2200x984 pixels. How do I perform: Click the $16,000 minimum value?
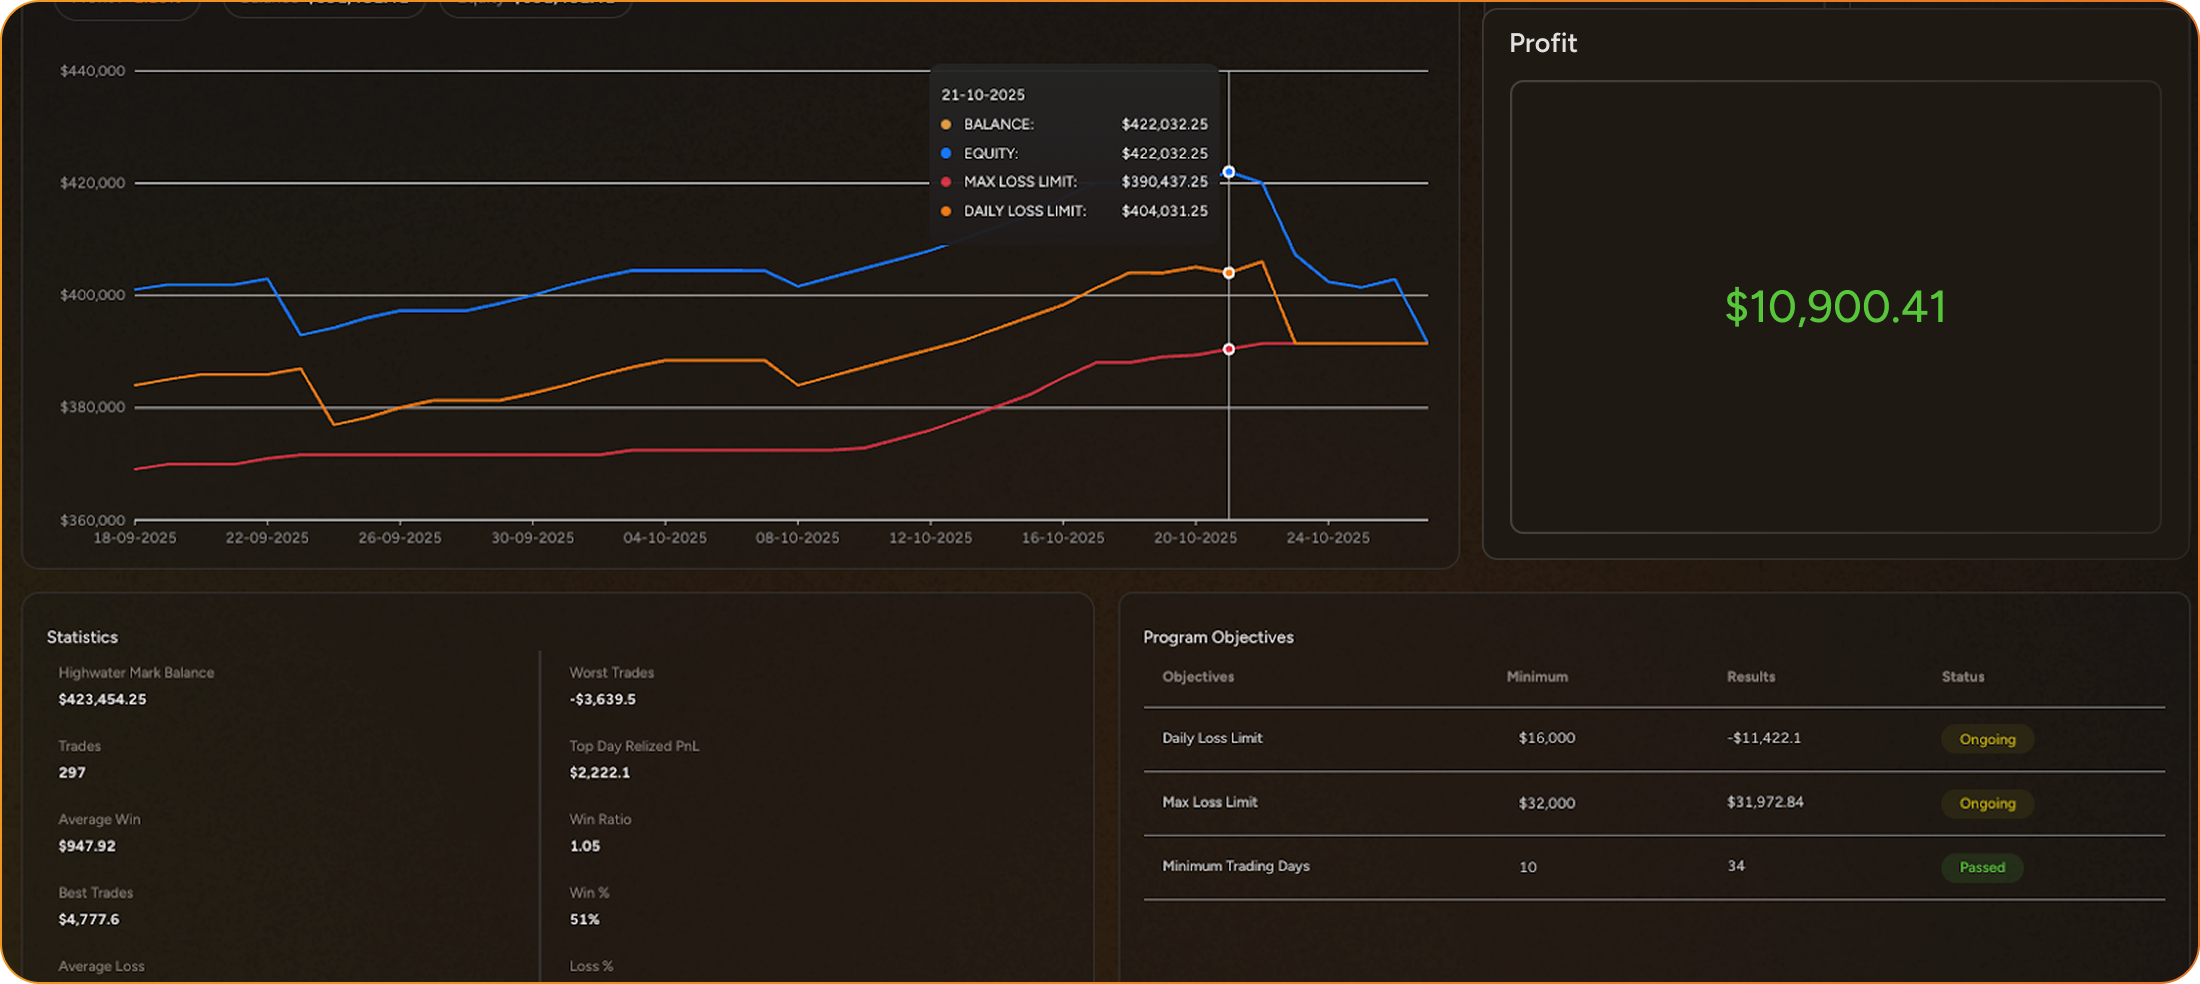tap(1547, 738)
